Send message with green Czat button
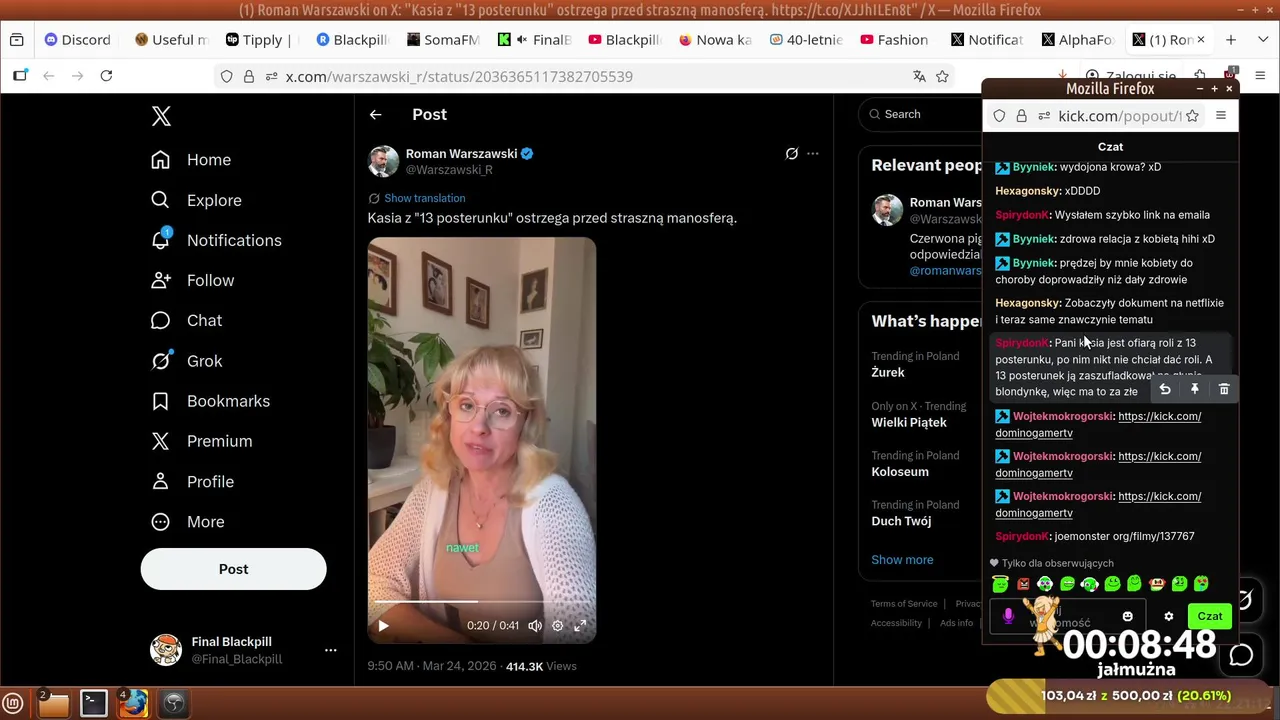This screenshot has height=720, width=1280. click(1210, 616)
